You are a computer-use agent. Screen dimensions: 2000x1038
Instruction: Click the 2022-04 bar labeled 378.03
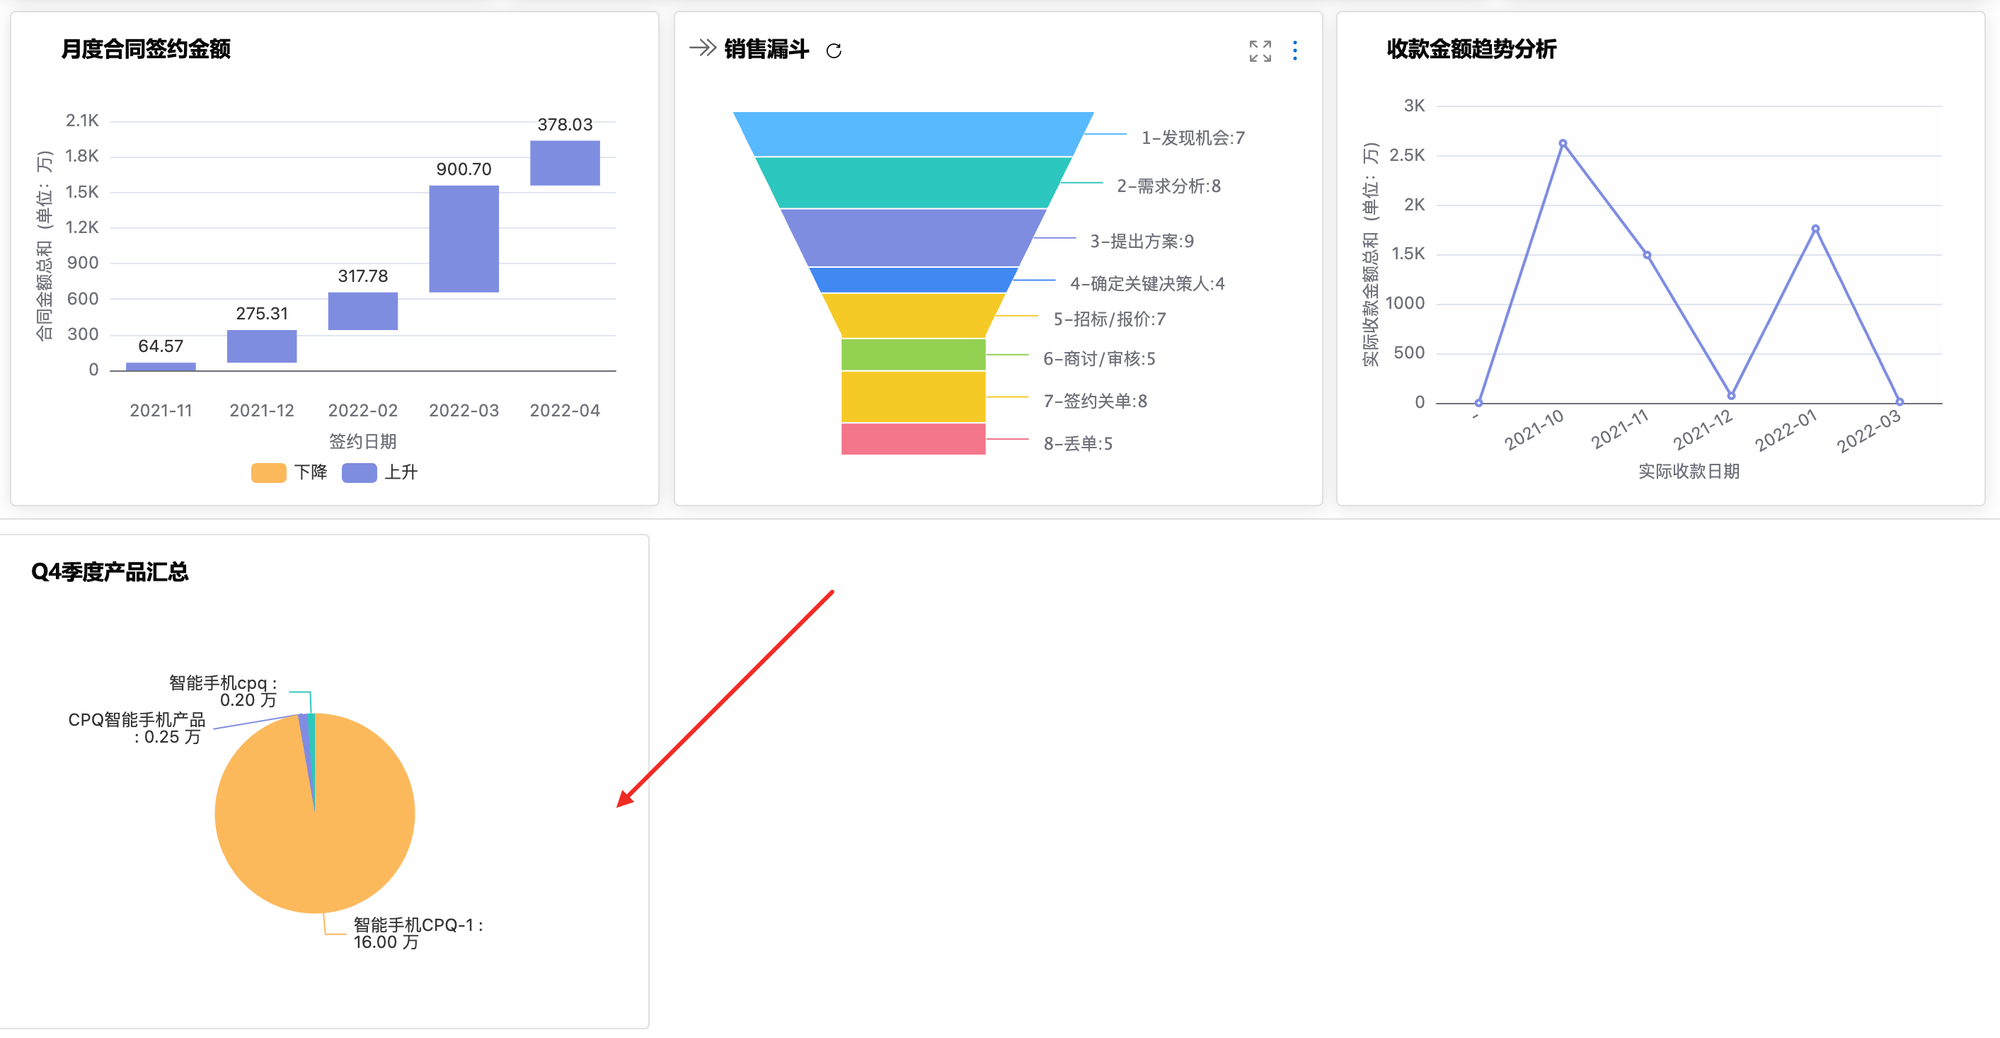tap(565, 163)
